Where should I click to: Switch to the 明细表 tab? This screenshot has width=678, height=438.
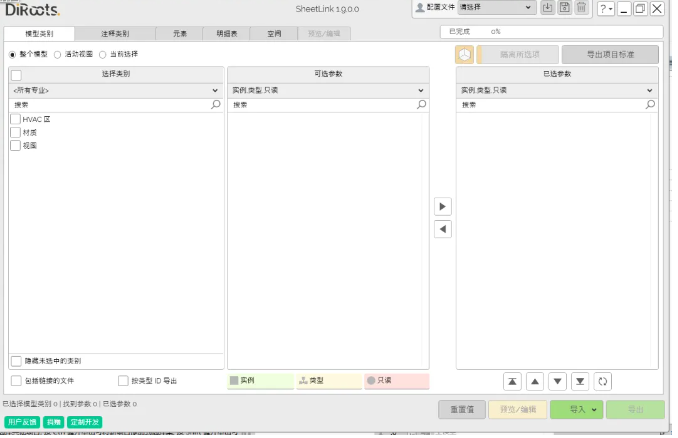[x=227, y=33]
